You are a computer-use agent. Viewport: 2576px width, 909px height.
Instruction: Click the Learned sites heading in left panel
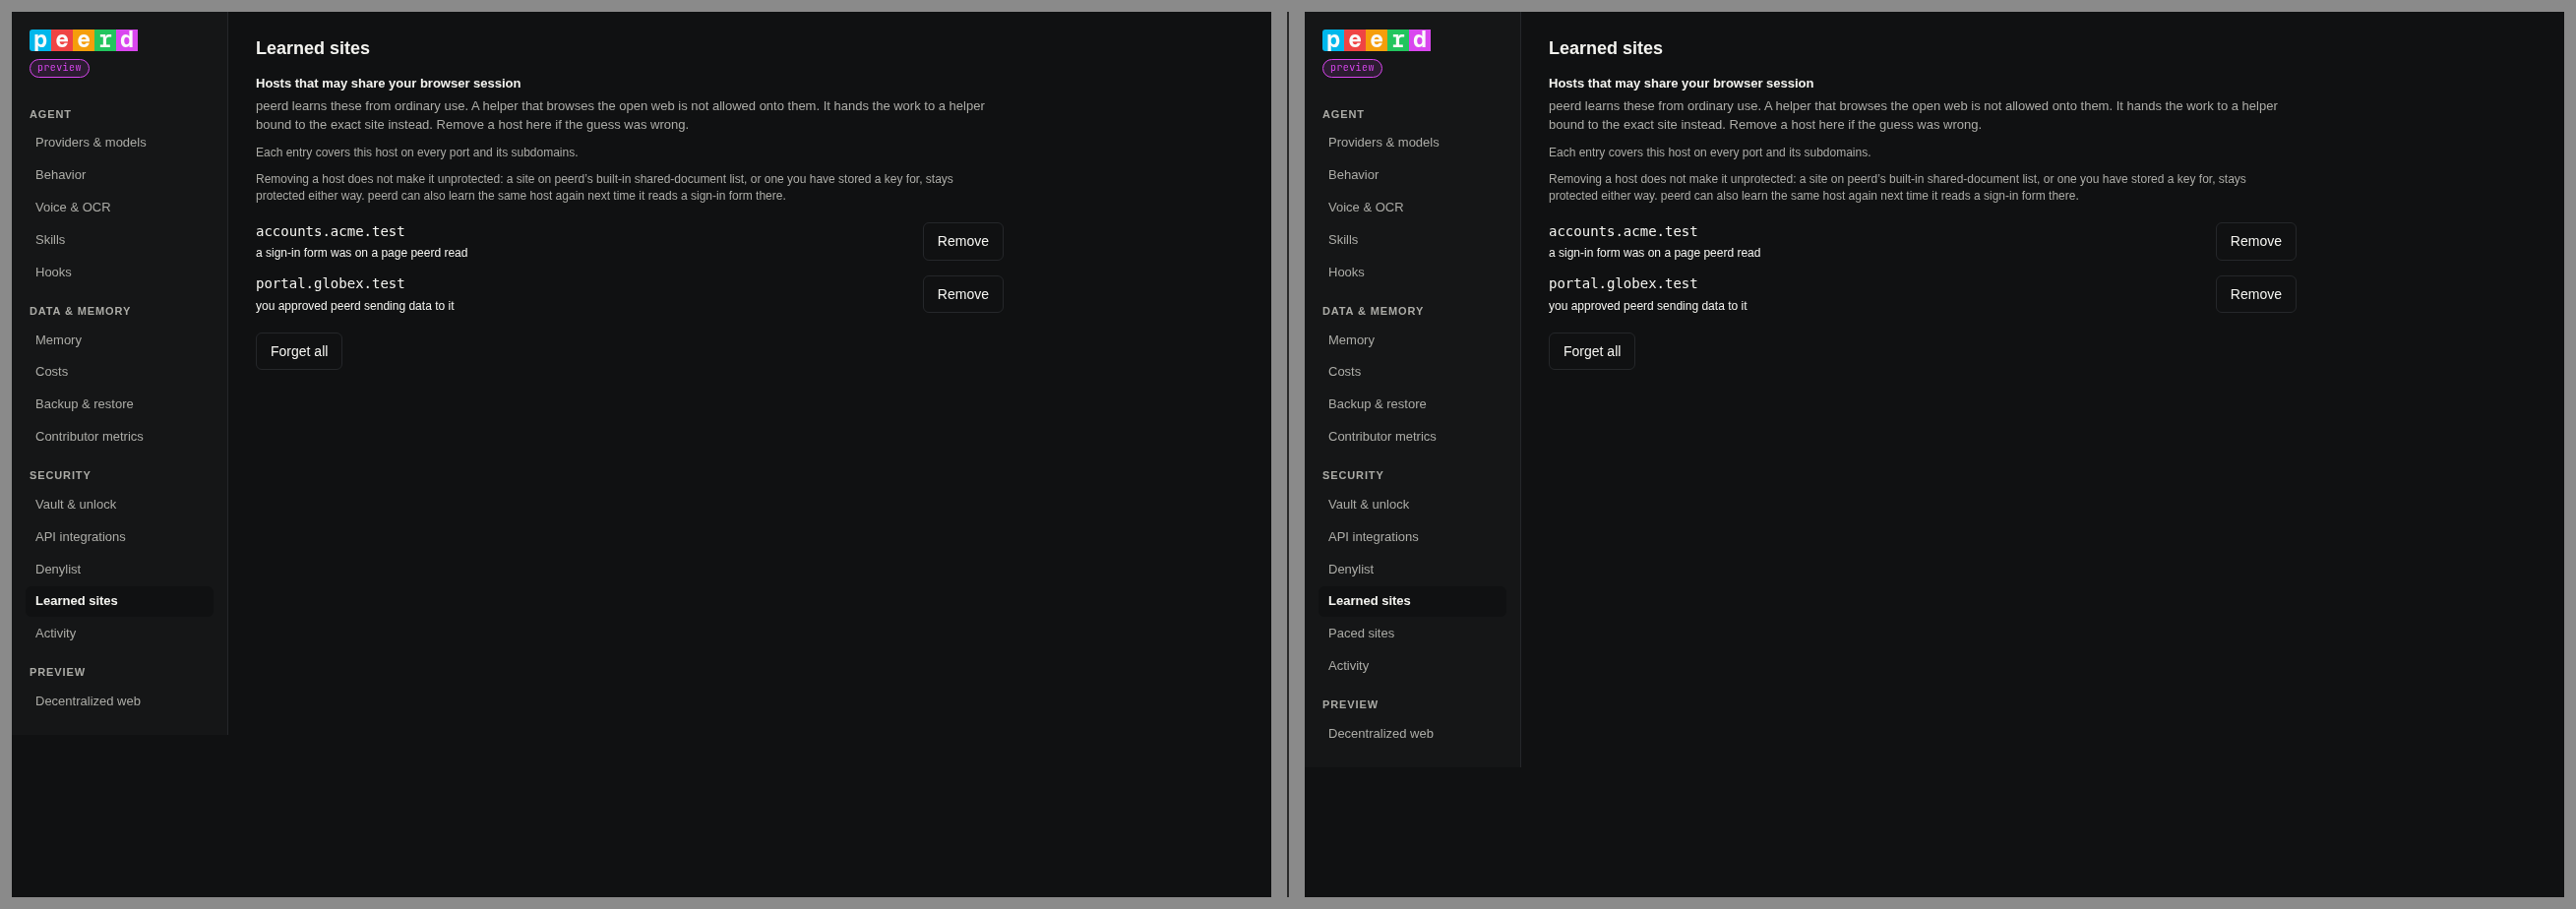tap(313, 48)
